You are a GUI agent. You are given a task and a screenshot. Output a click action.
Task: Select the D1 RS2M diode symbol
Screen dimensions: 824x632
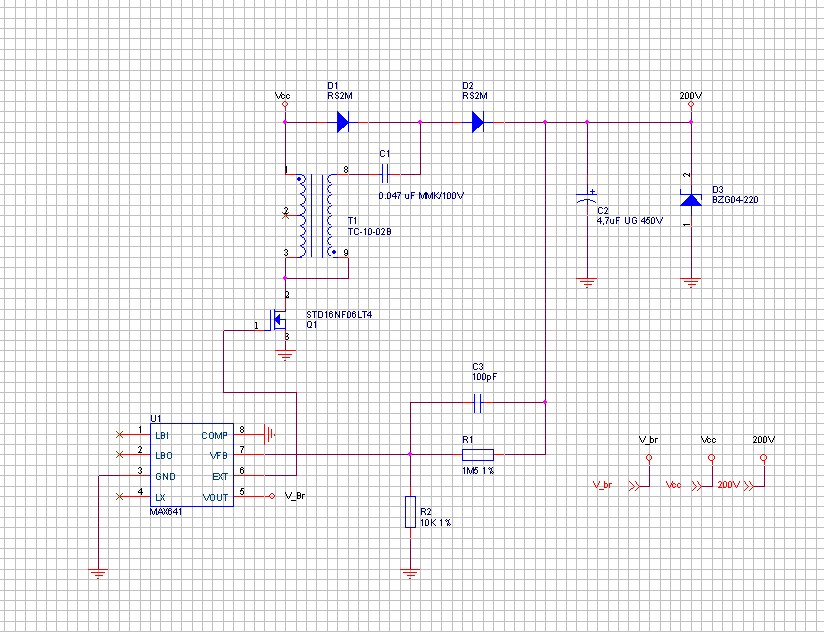(342, 122)
